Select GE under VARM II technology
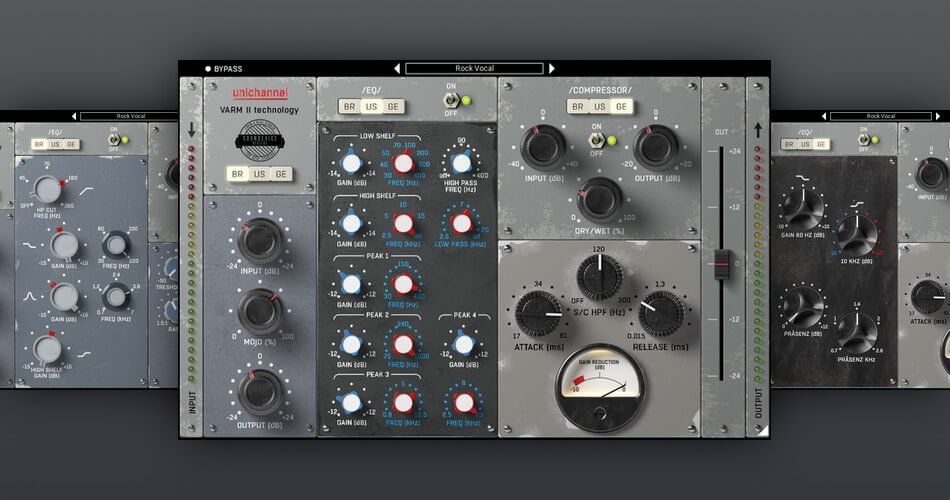 281,174
